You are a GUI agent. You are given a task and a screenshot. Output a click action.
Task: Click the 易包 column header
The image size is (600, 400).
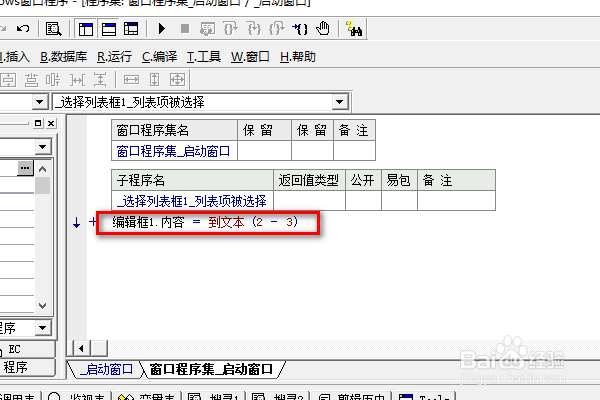(x=399, y=180)
